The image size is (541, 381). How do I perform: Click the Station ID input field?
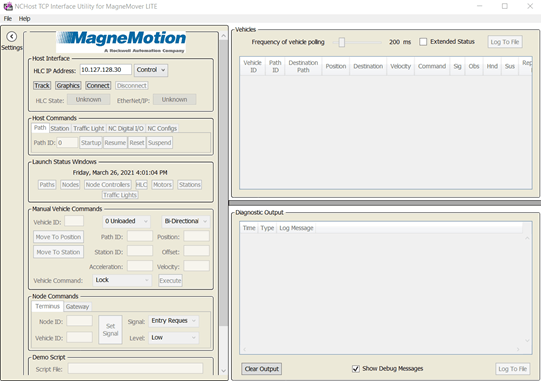[x=140, y=251]
